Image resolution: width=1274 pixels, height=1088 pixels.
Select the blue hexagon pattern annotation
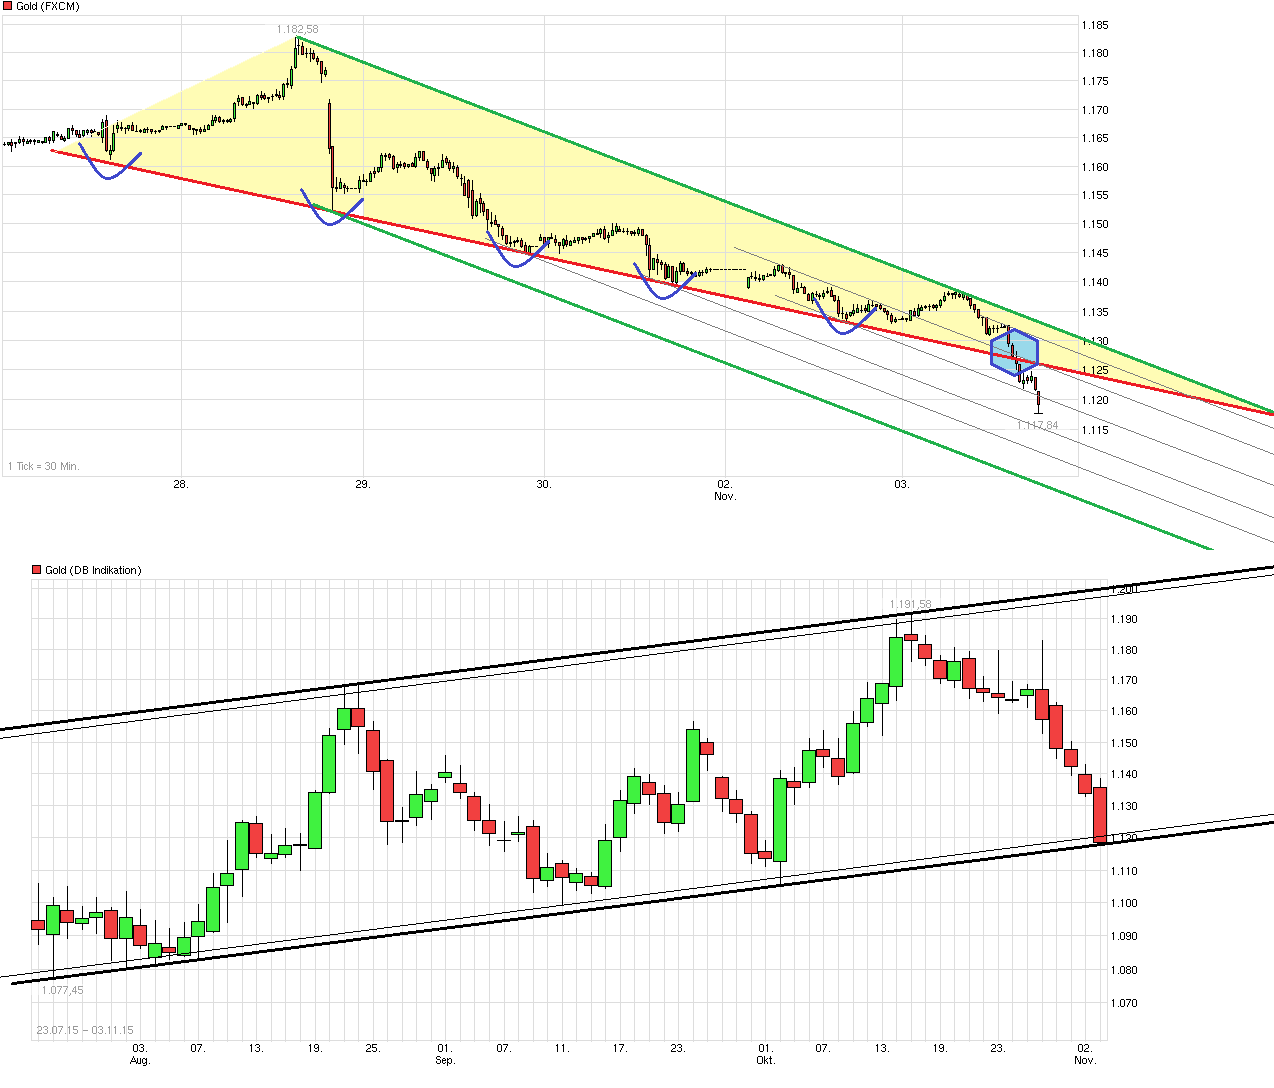coord(1014,352)
